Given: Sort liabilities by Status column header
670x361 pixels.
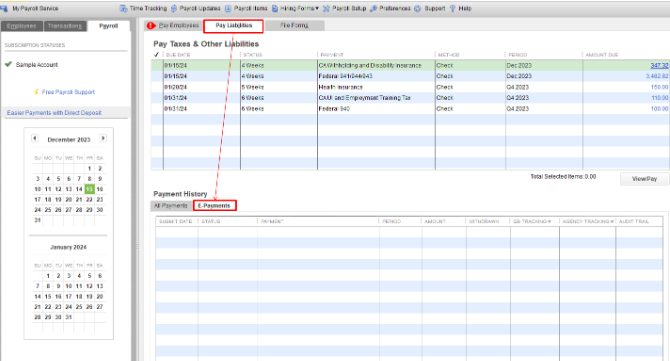Looking at the screenshot, I should pos(253,55).
